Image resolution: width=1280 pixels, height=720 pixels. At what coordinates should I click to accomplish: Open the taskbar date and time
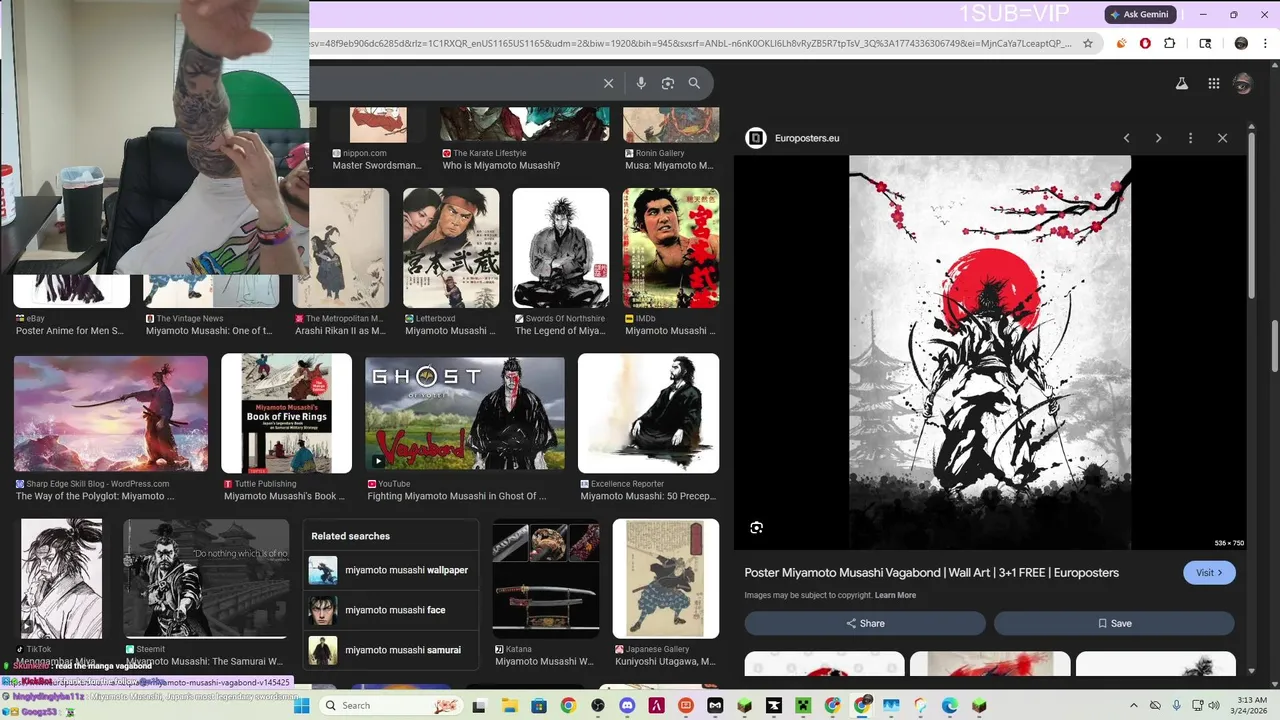pyautogui.click(x=1251, y=705)
